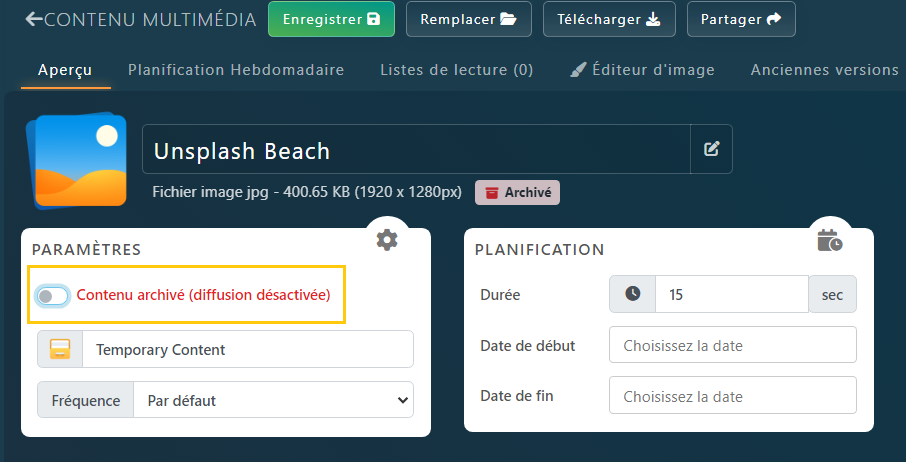This screenshot has height=462, width=906.
Task: Click the edit pencil icon beside title
Action: pos(711,149)
